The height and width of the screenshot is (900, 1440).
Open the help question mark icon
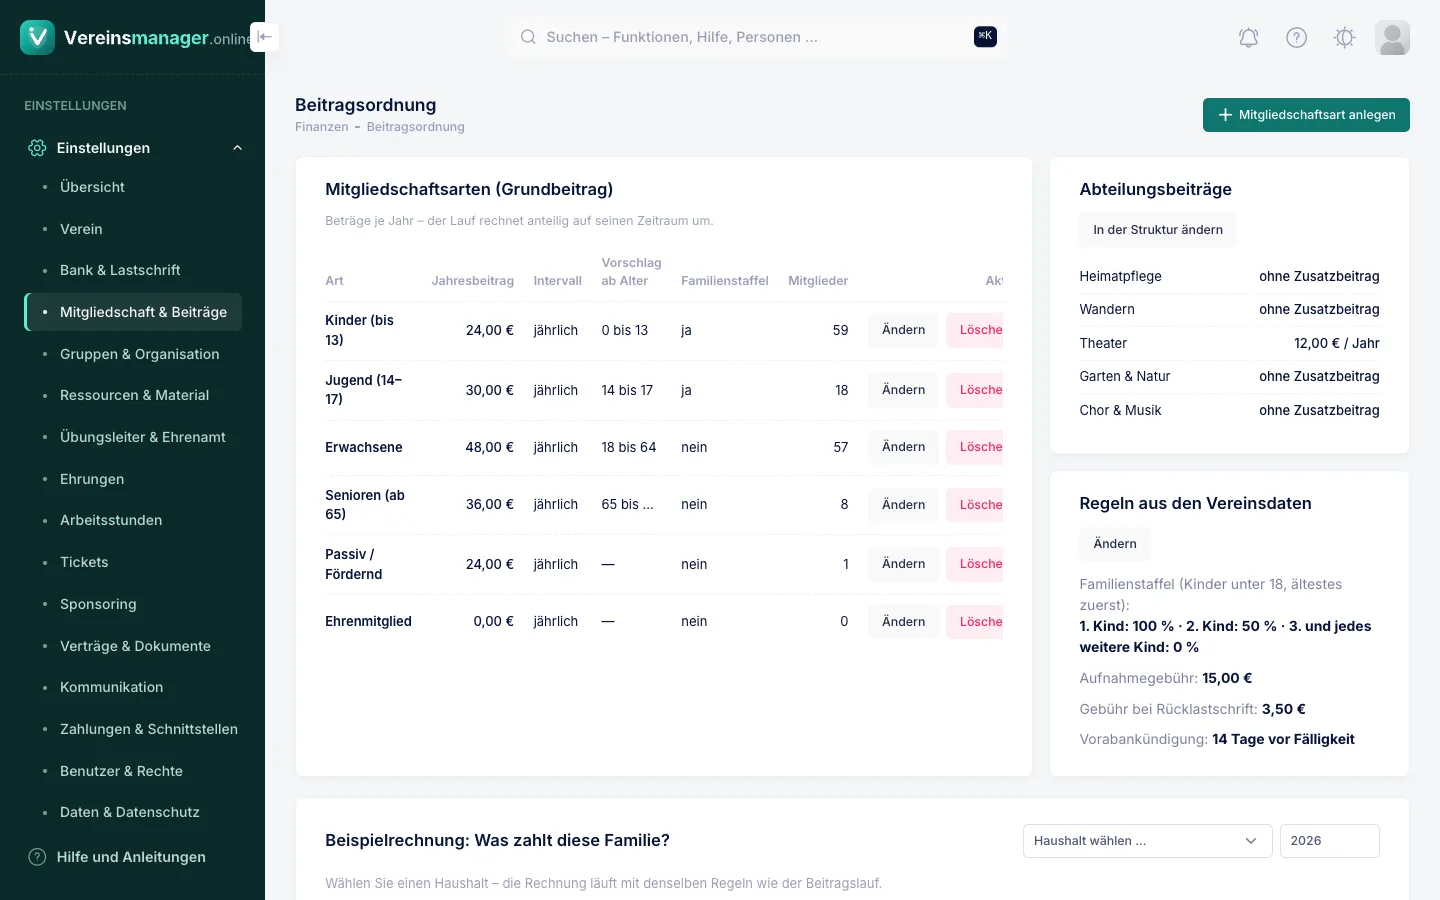click(x=1296, y=38)
